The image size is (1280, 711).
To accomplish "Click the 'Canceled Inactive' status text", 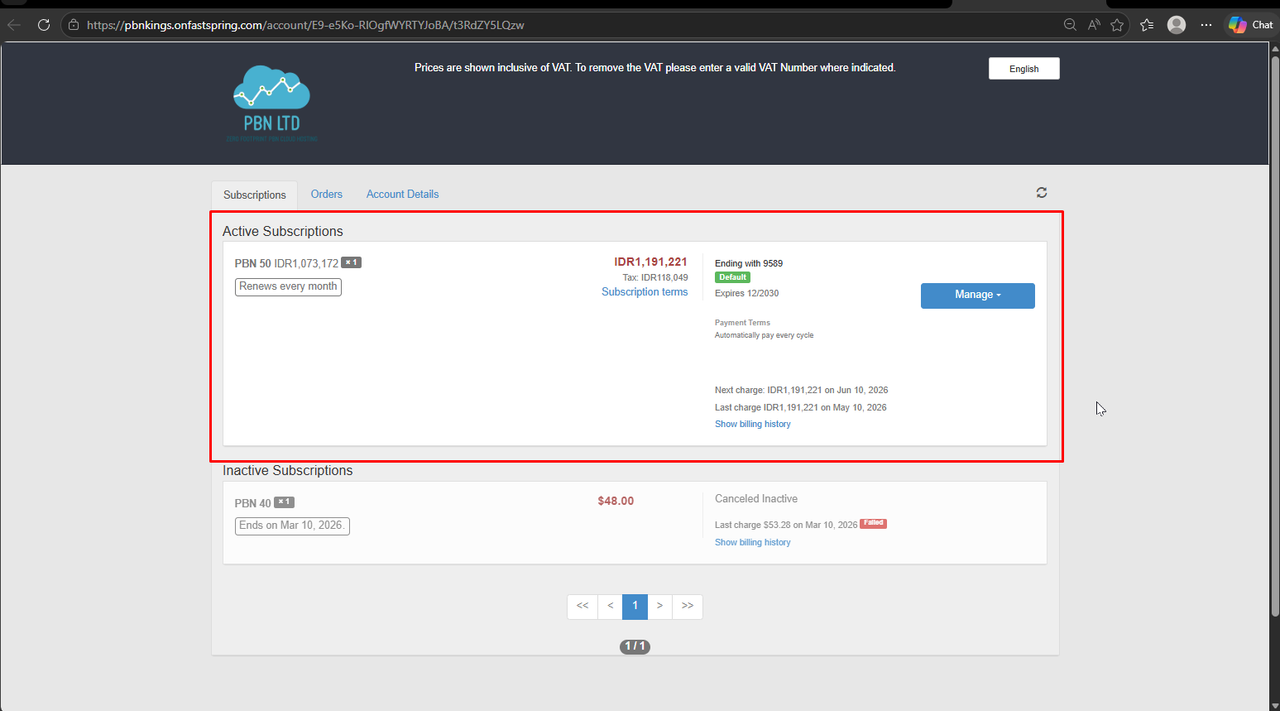I will (x=756, y=499).
